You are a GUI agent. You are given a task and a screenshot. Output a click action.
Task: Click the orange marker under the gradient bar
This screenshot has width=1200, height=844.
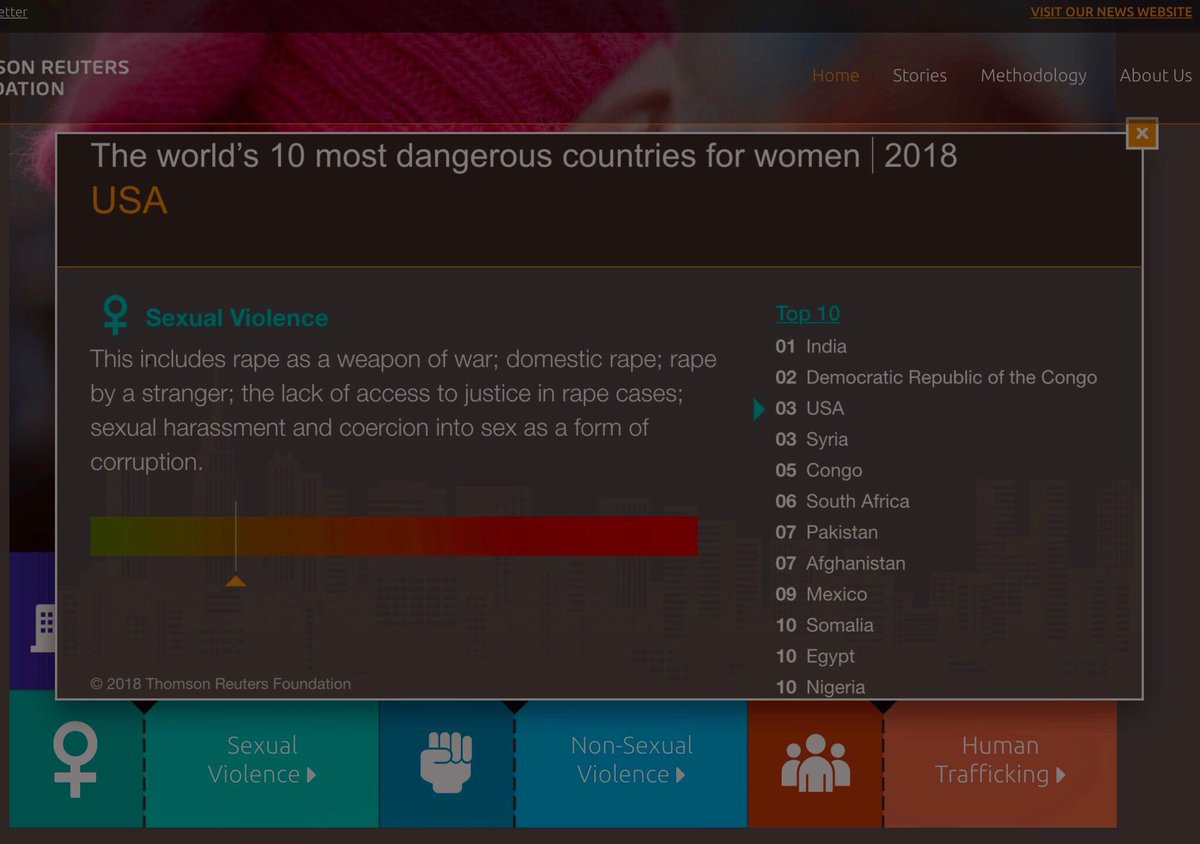tap(235, 581)
